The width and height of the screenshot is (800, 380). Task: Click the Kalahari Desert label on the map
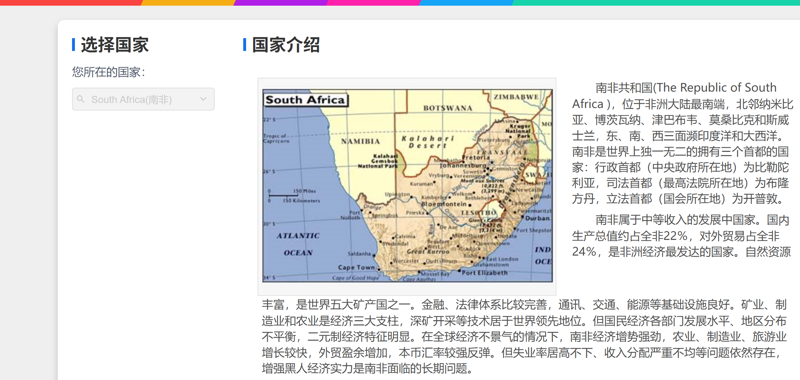(428, 142)
